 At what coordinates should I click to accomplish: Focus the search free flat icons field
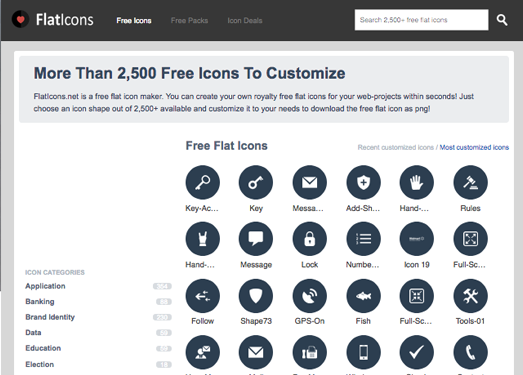421,20
